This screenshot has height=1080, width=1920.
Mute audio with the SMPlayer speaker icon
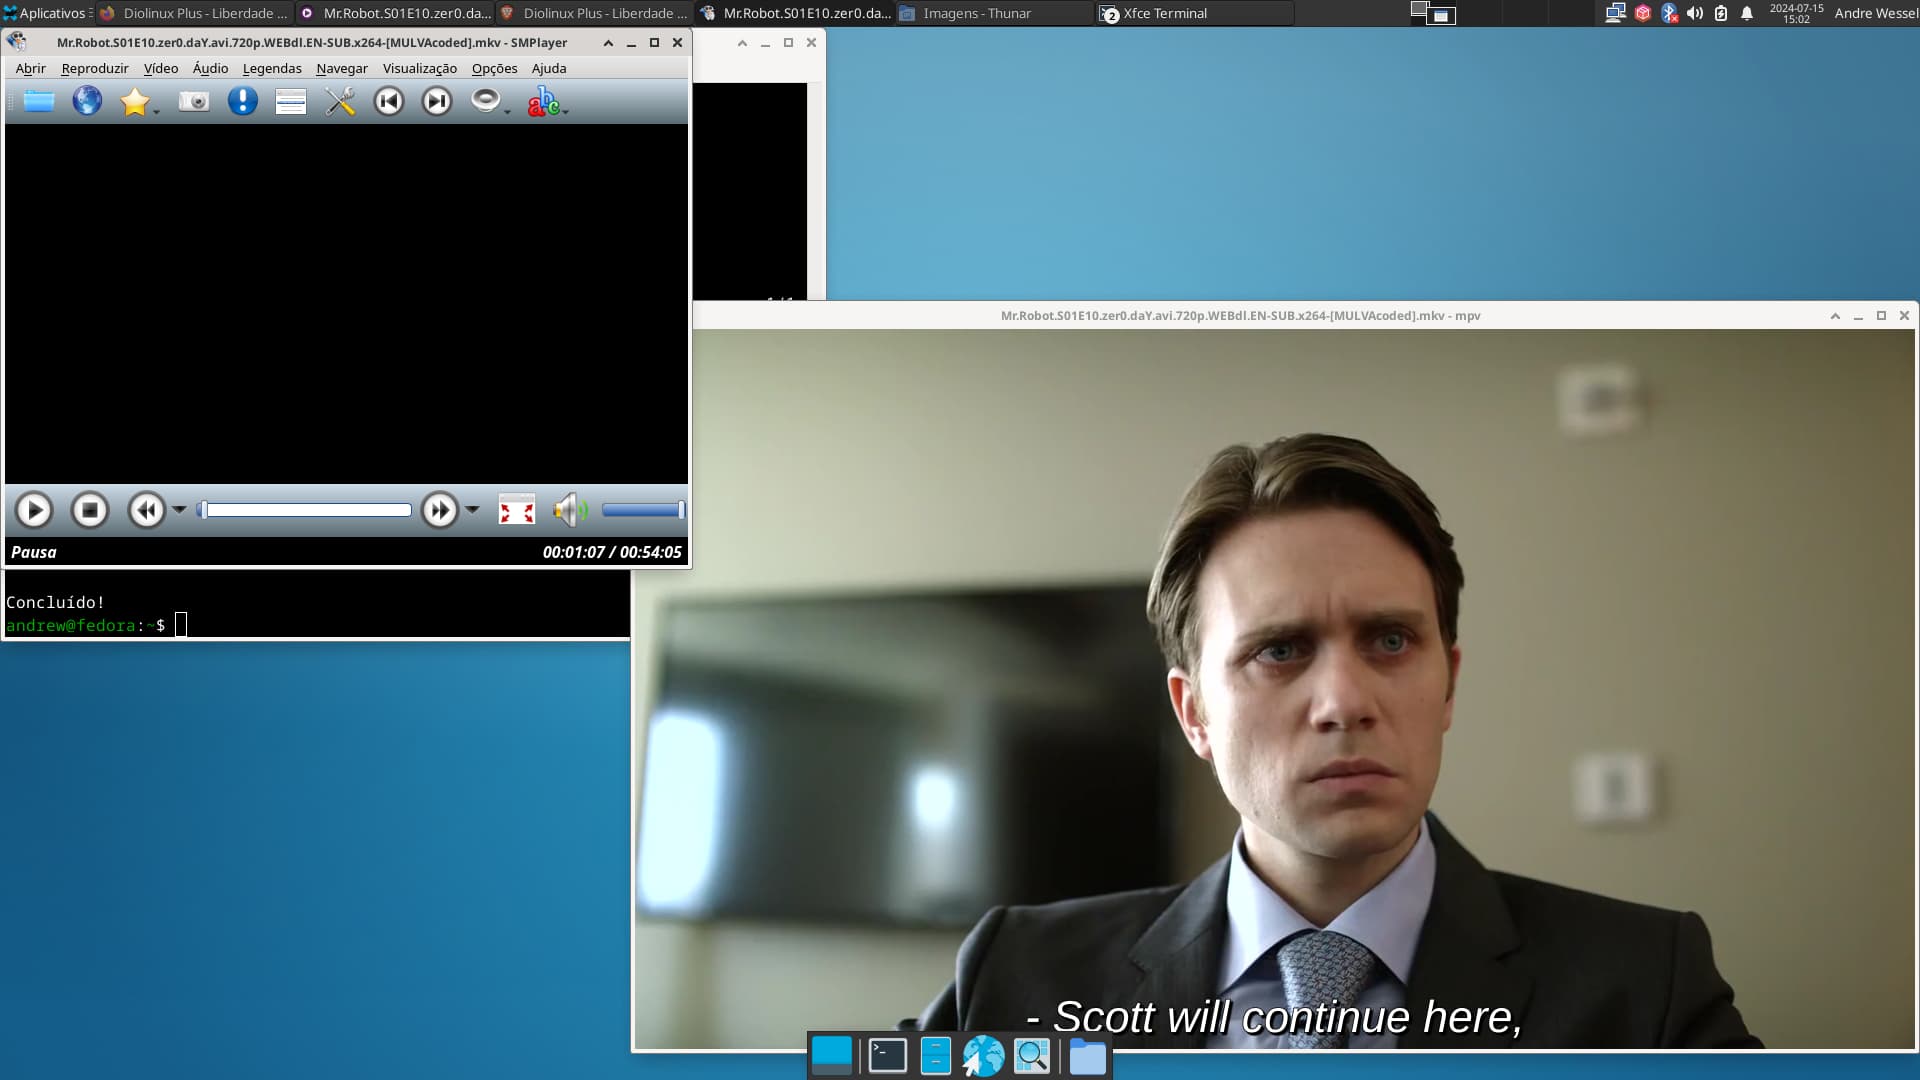pos(571,510)
